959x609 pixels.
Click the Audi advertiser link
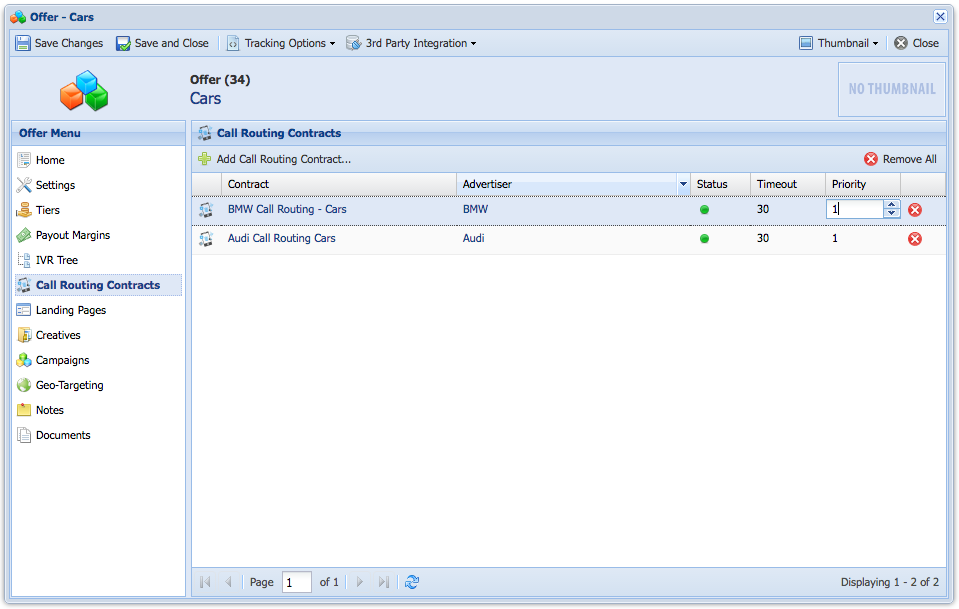click(x=473, y=238)
